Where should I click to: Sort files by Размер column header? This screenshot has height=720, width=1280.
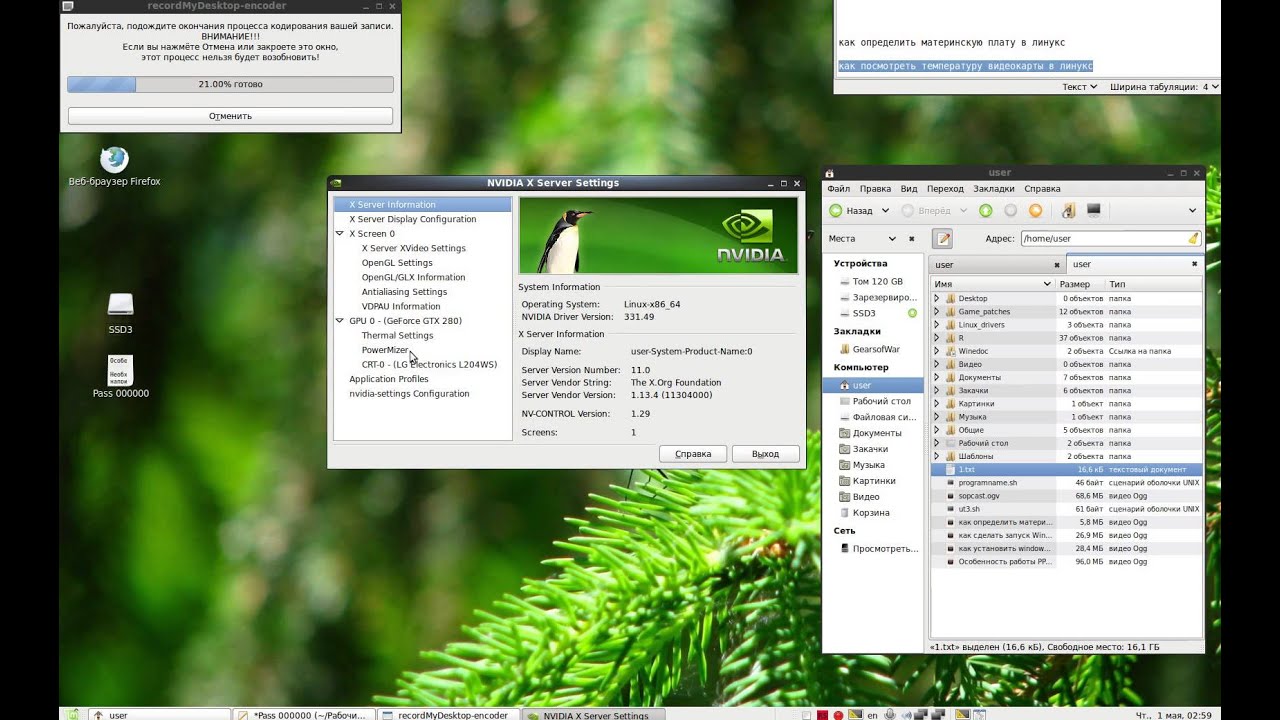tap(1079, 284)
